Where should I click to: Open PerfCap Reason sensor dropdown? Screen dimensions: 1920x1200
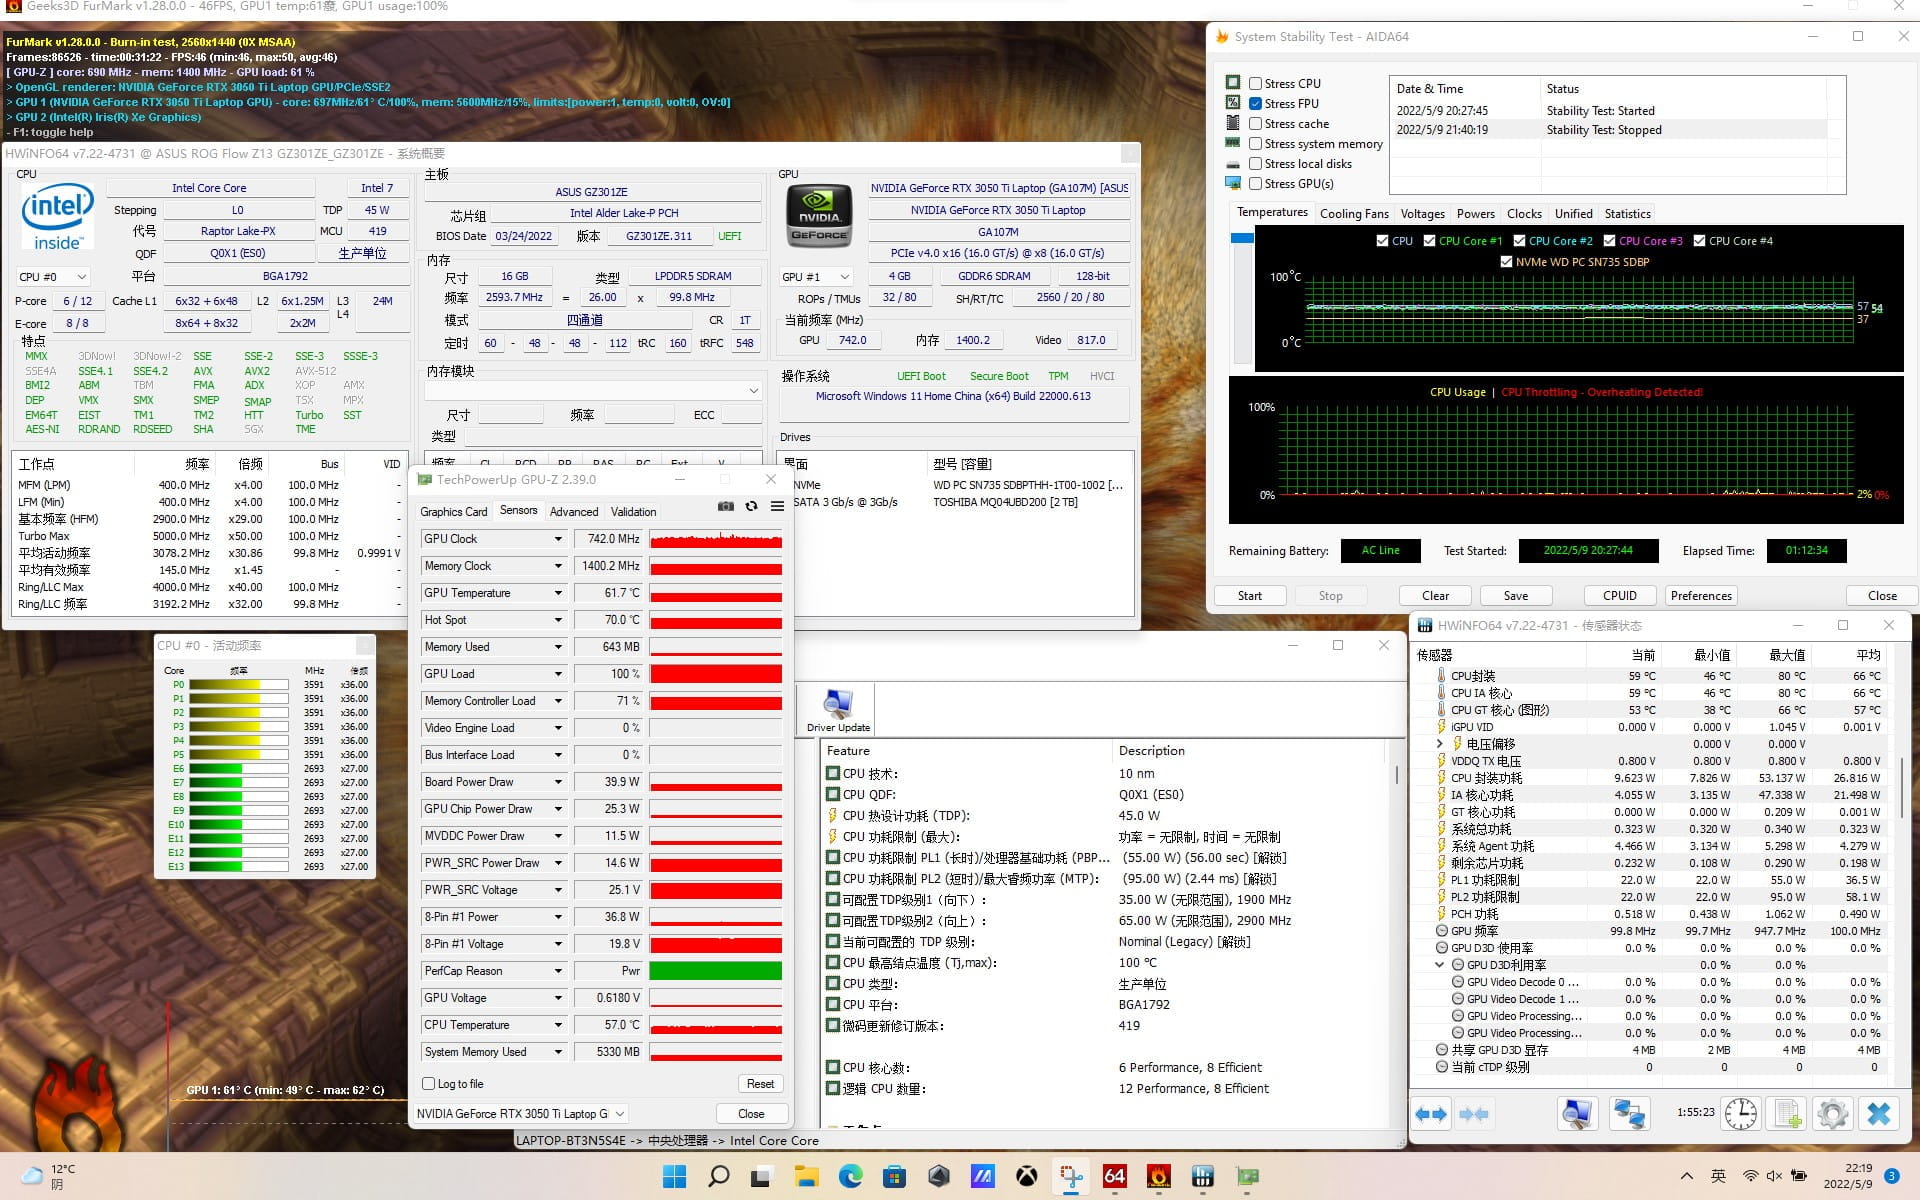point(558,971)
